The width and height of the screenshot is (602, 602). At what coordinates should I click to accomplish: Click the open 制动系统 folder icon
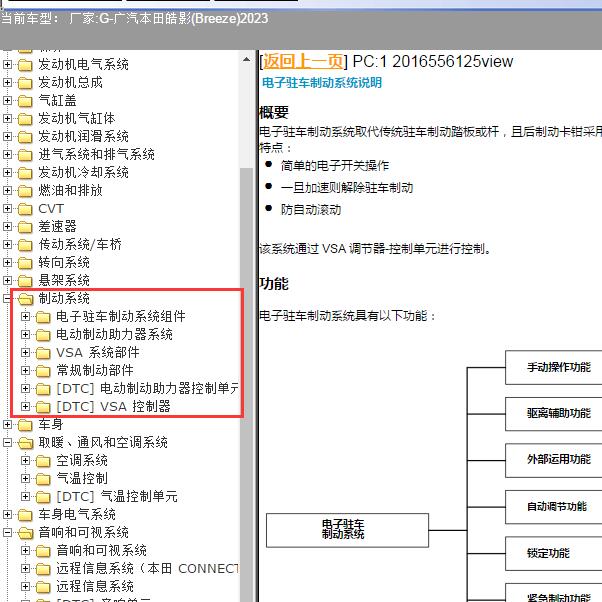pyautogui.click(x=25, y=299)
